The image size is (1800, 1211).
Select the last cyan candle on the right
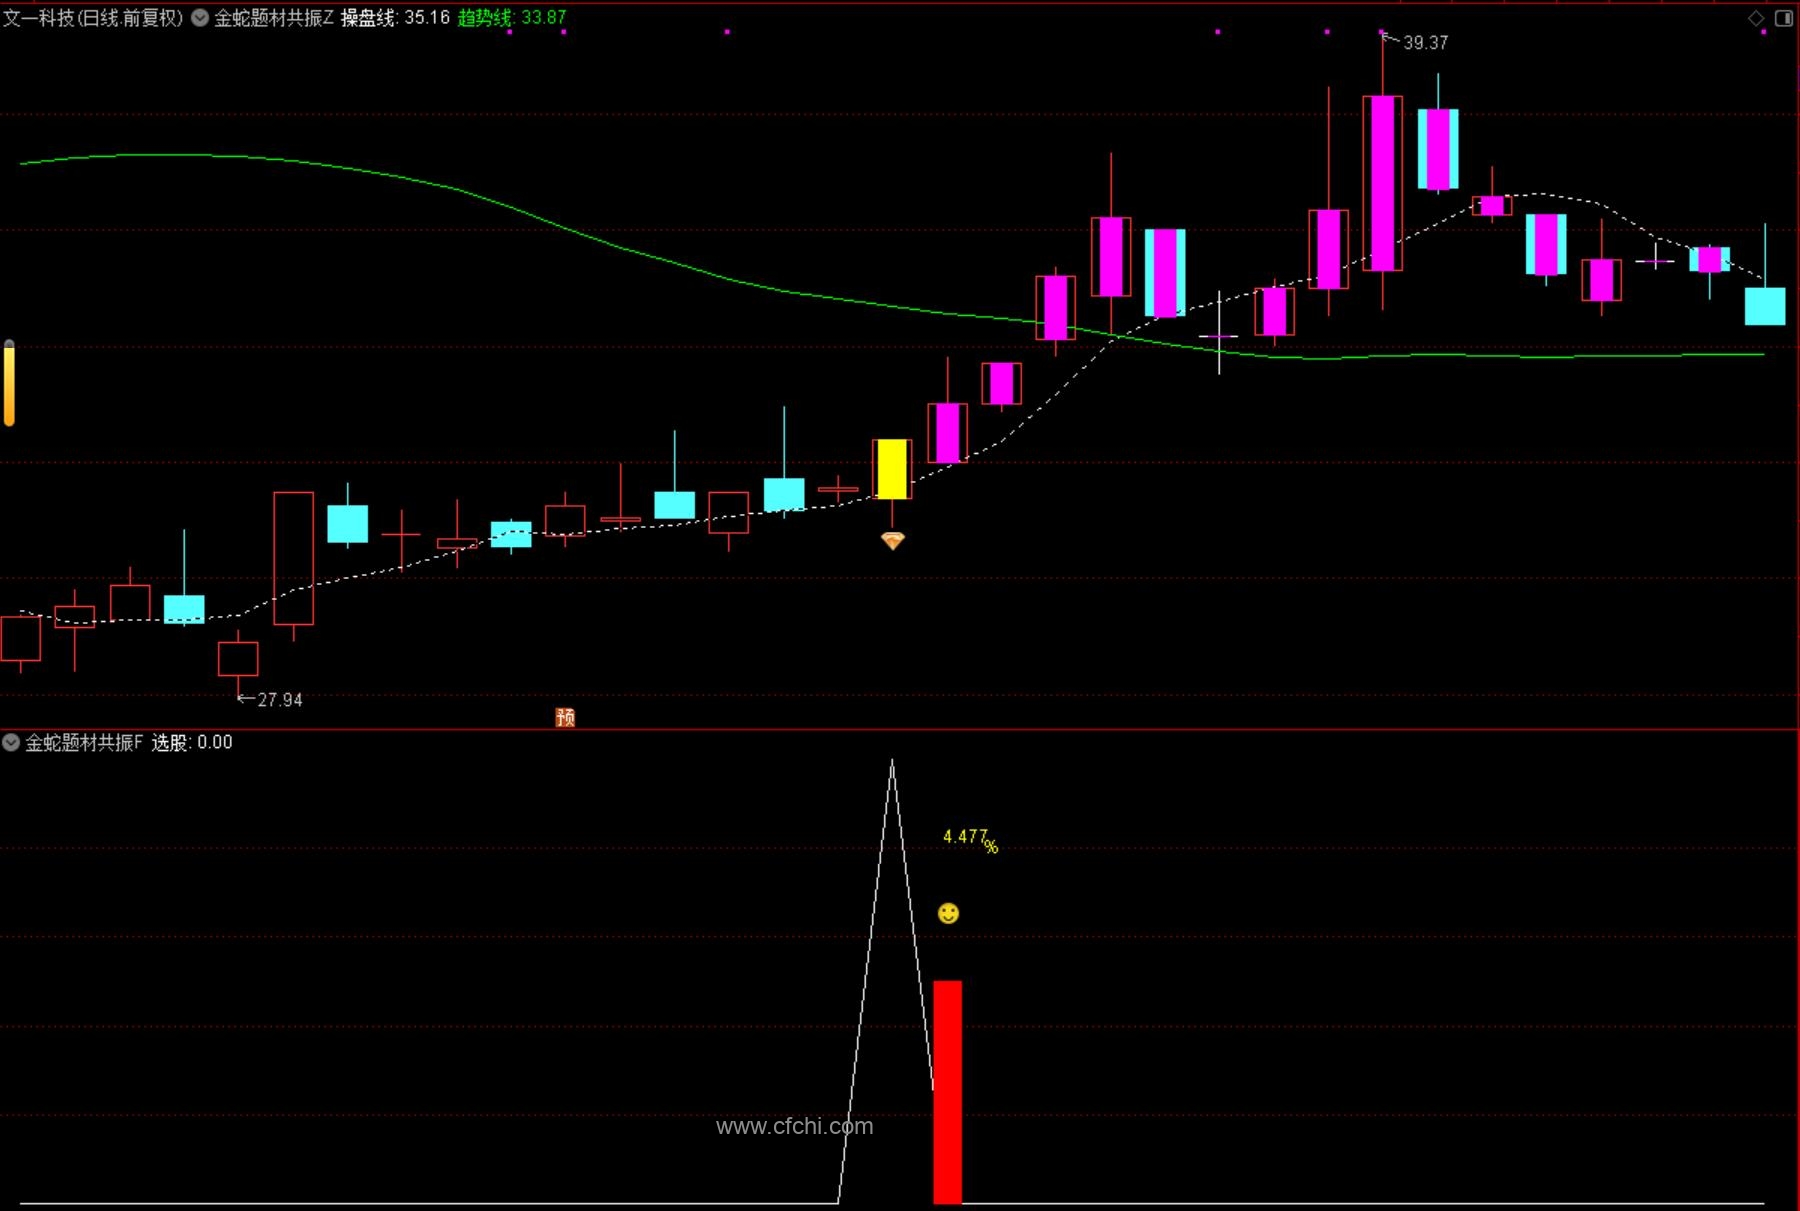point(1765,306)
